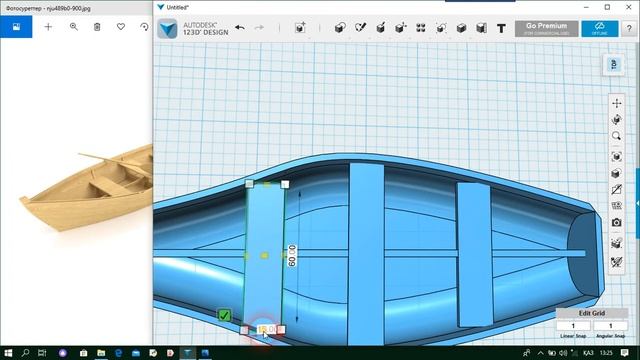Click the highlighted width dimension field

[267, 329]
